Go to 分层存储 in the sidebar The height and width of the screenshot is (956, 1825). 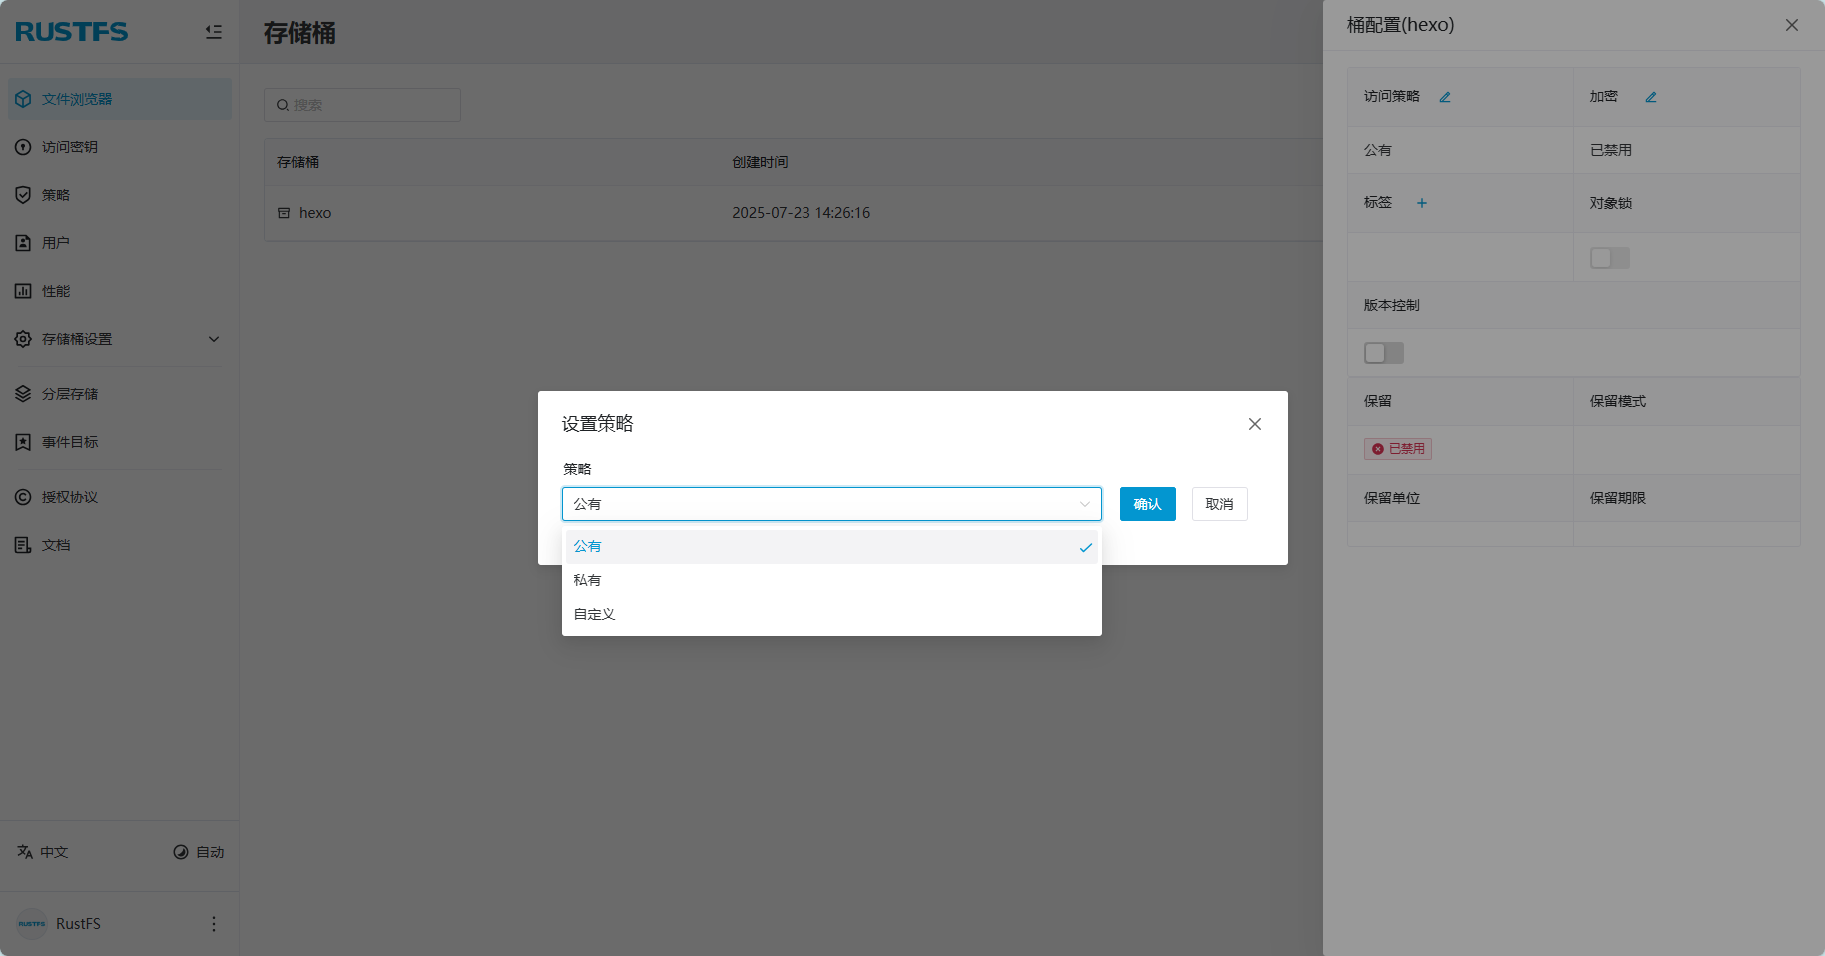point(70,394)
